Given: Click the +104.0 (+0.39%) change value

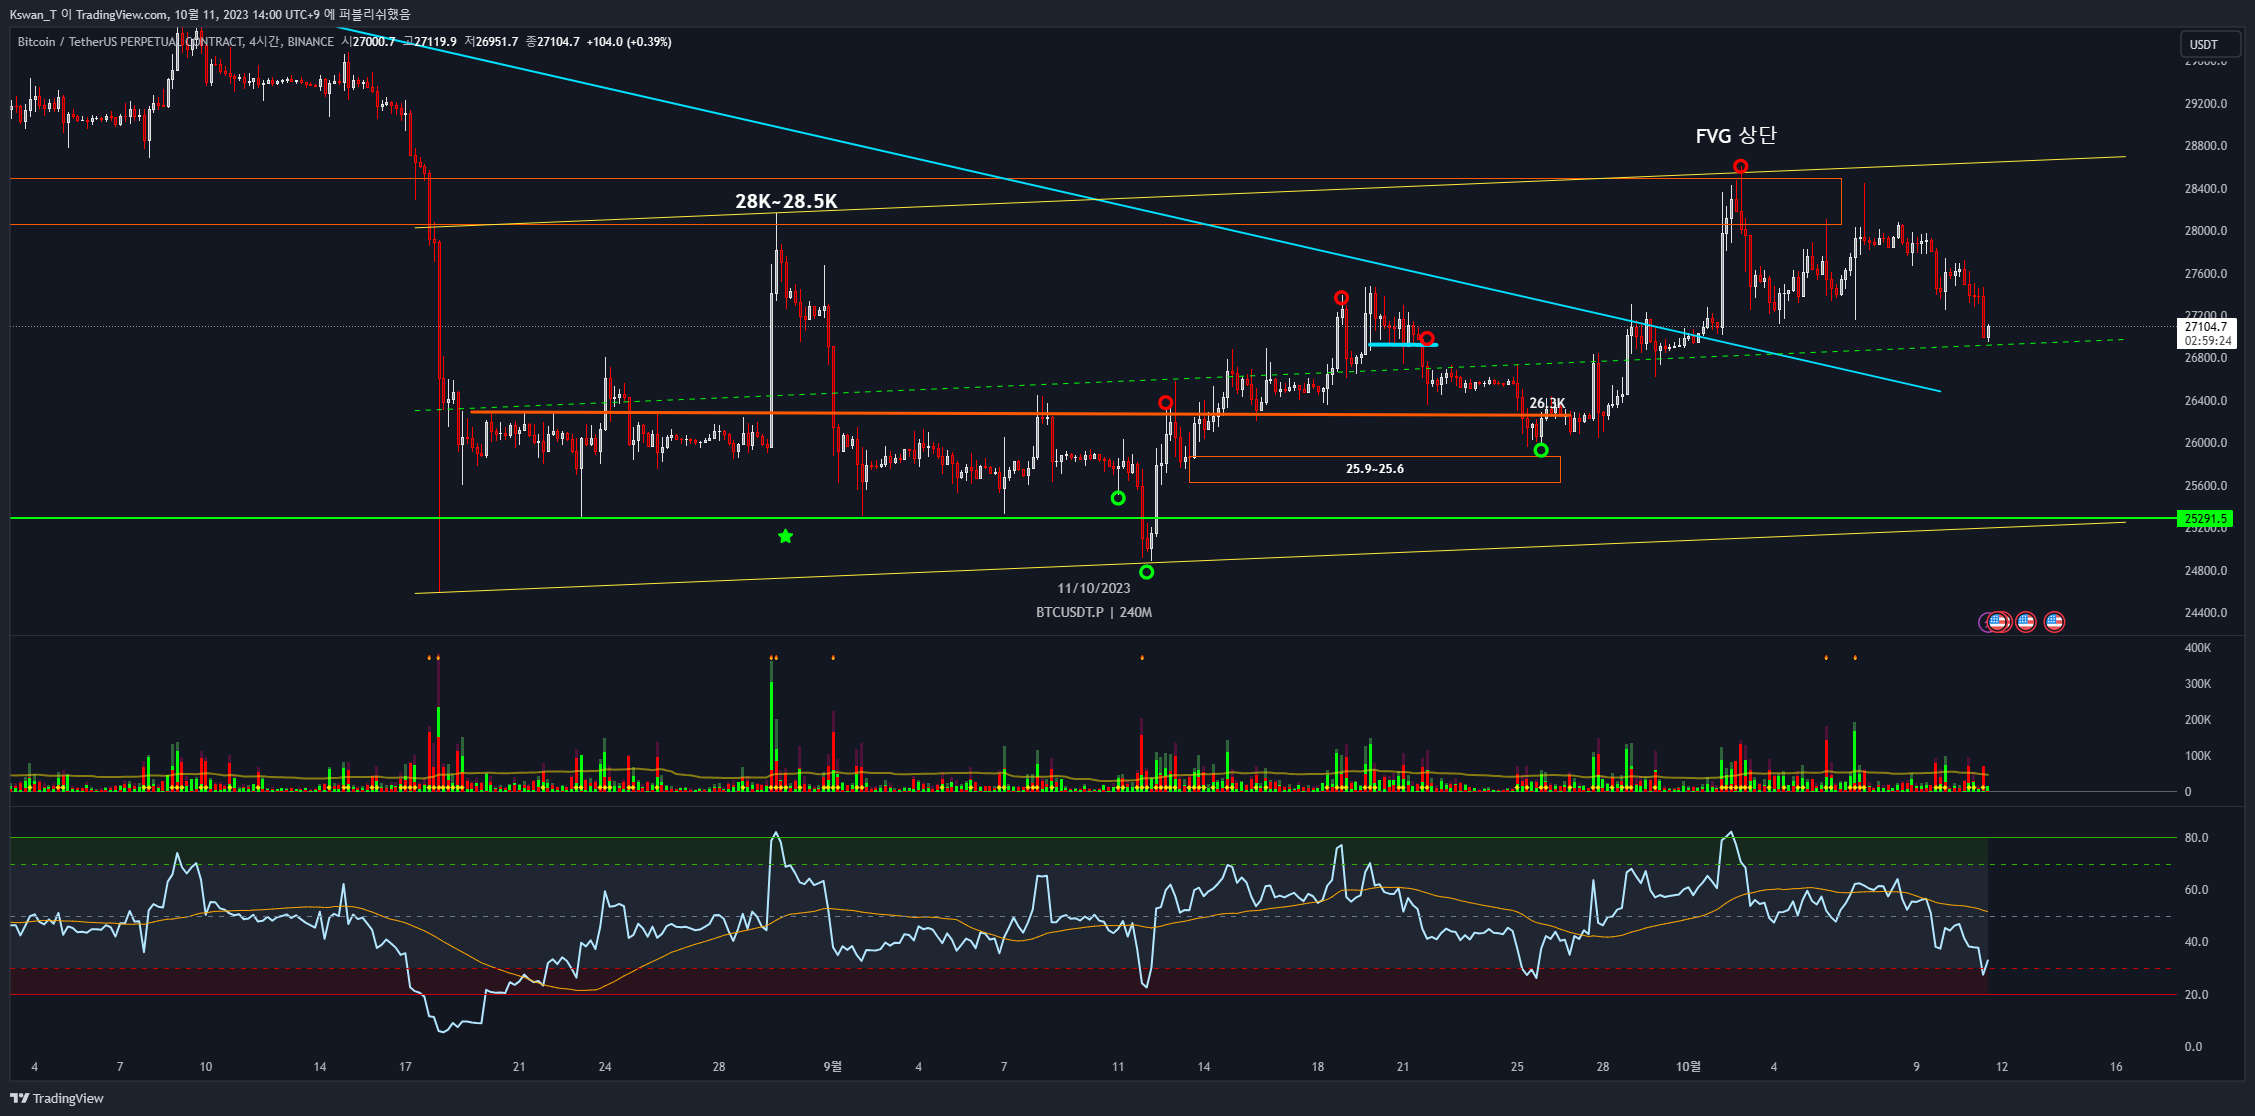Looking at the screenshot, I should click(629, 42).
